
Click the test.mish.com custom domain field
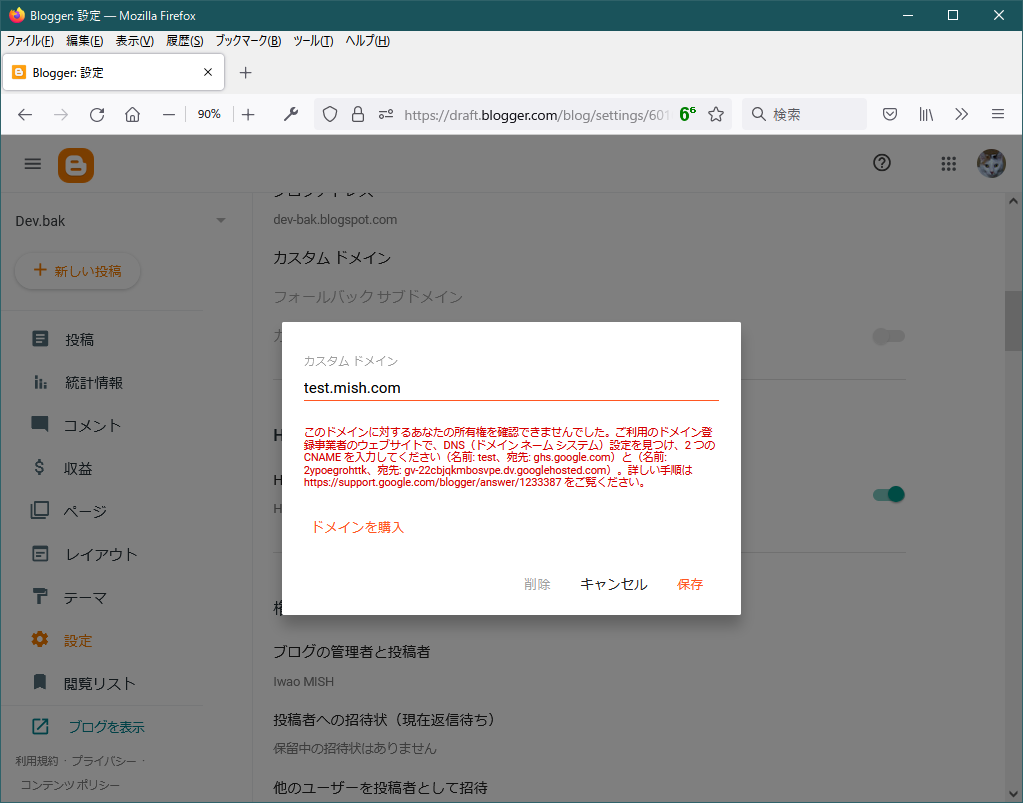[511, 388]
